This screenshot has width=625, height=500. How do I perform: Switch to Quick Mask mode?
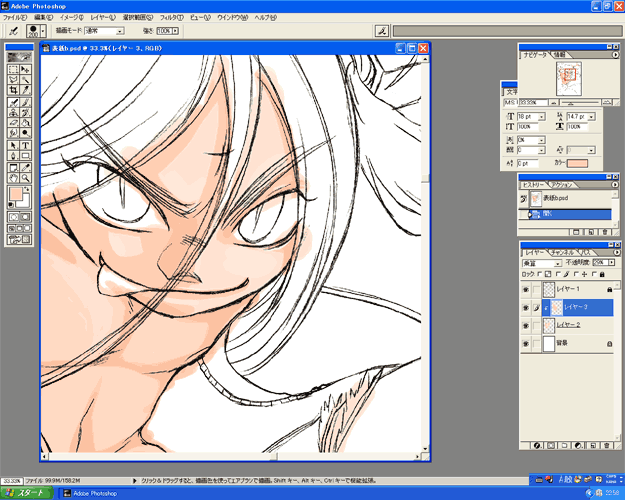pos(25,217)
